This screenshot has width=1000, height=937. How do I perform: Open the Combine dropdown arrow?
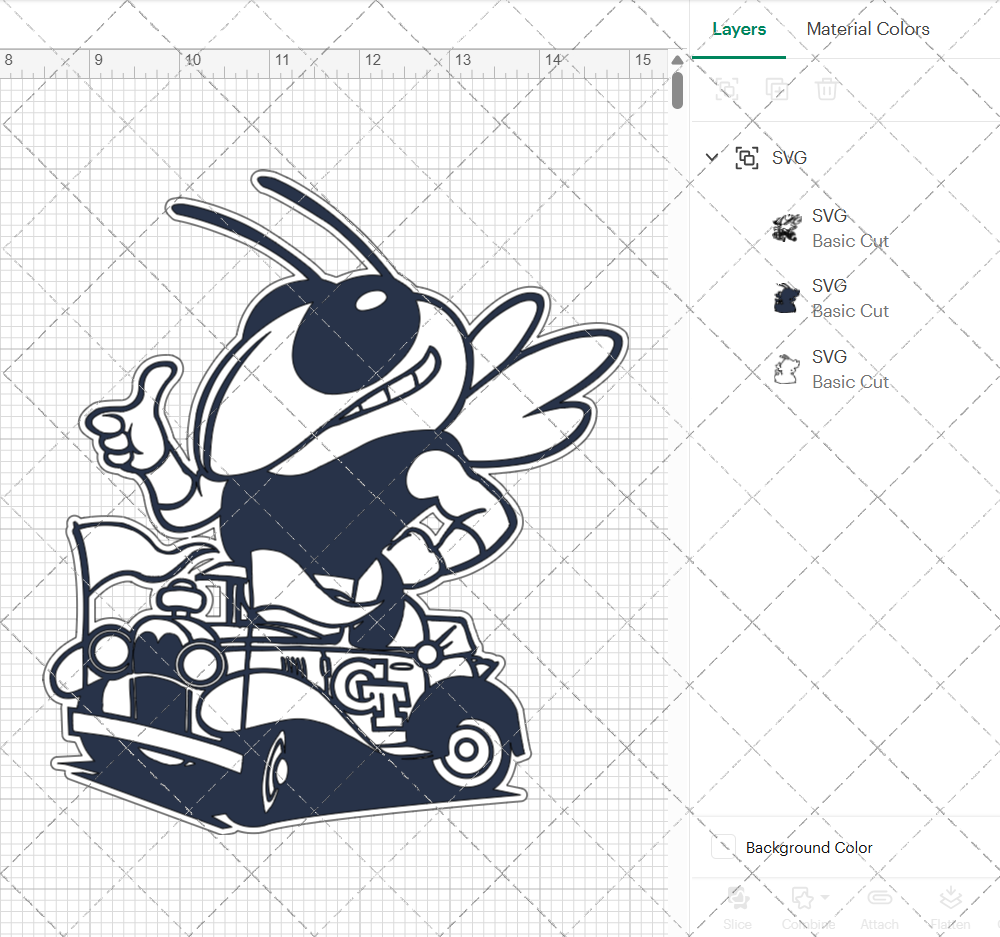point(825,897)
